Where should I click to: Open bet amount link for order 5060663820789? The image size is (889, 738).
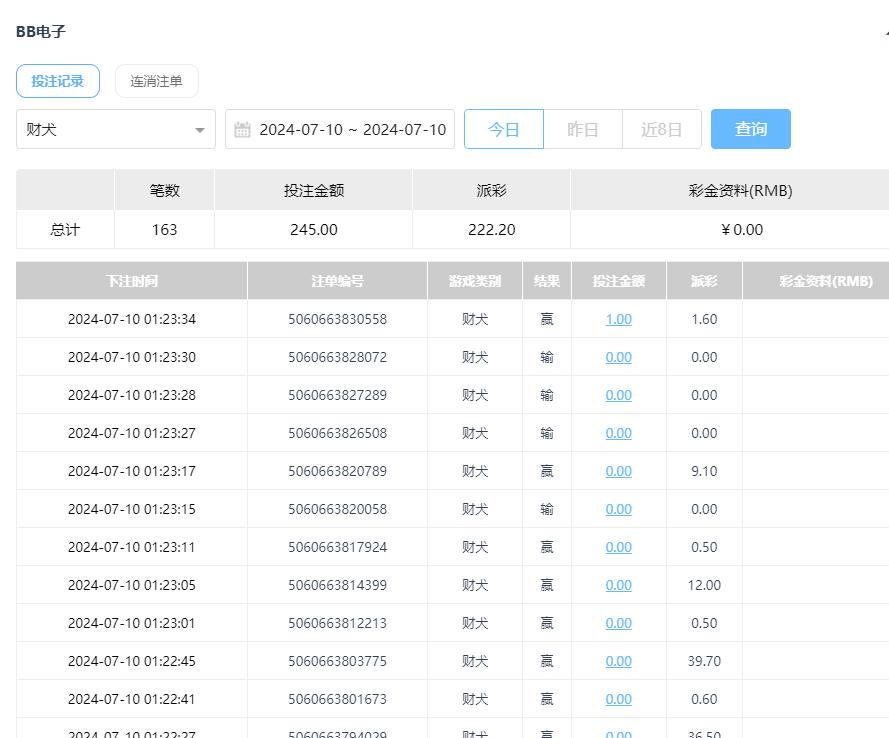coord(618,471)
